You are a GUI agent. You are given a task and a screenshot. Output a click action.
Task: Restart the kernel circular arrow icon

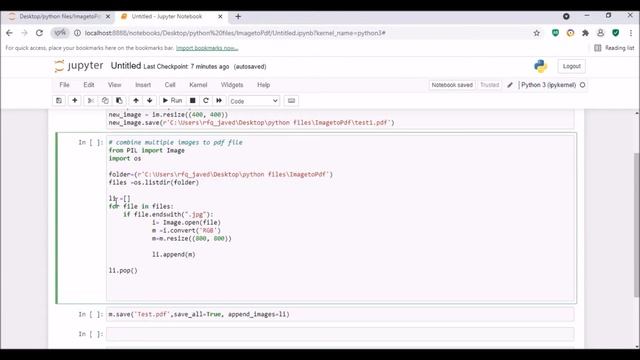point(206,100)
